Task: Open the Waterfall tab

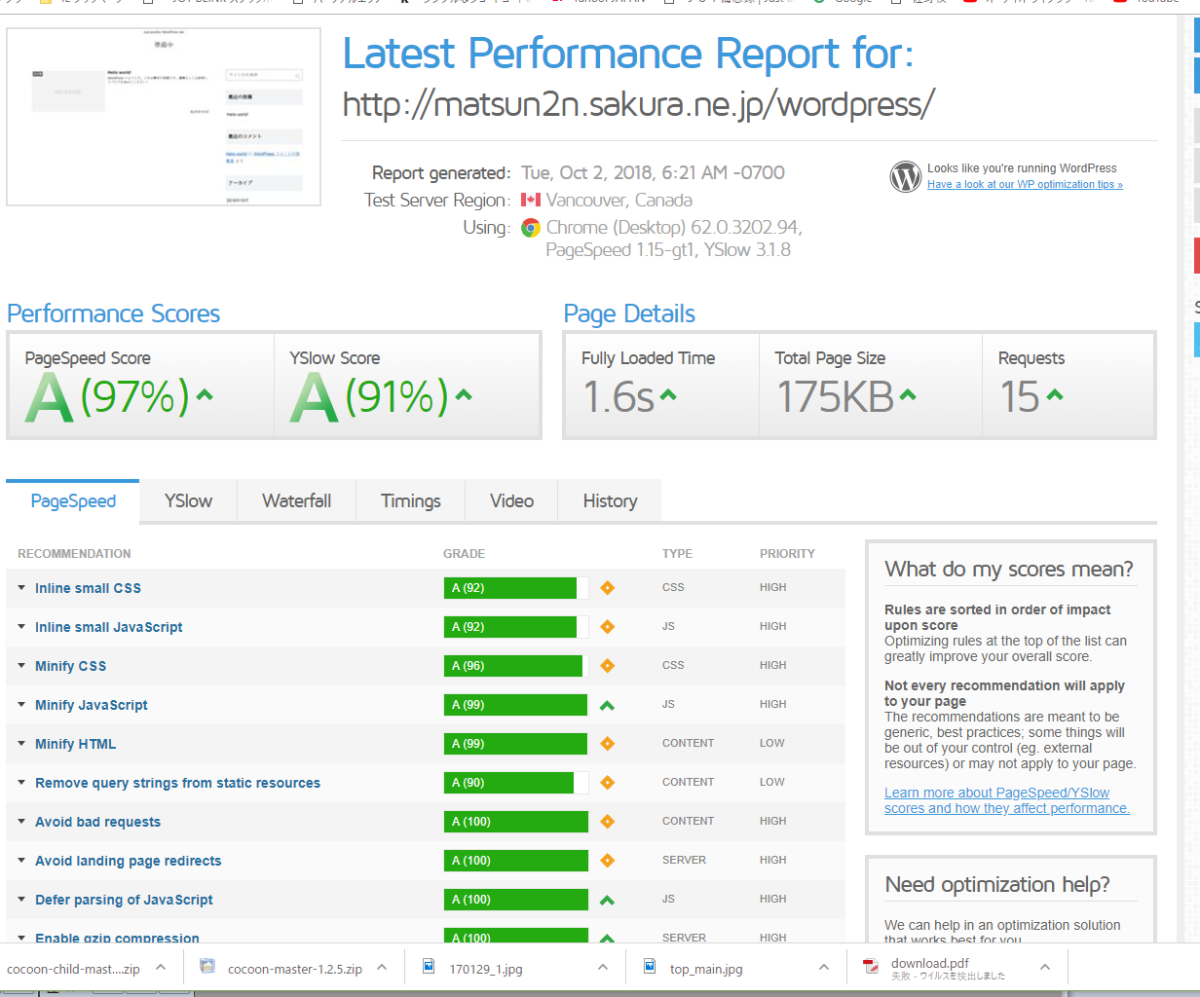Action: [x=296, y=501]
